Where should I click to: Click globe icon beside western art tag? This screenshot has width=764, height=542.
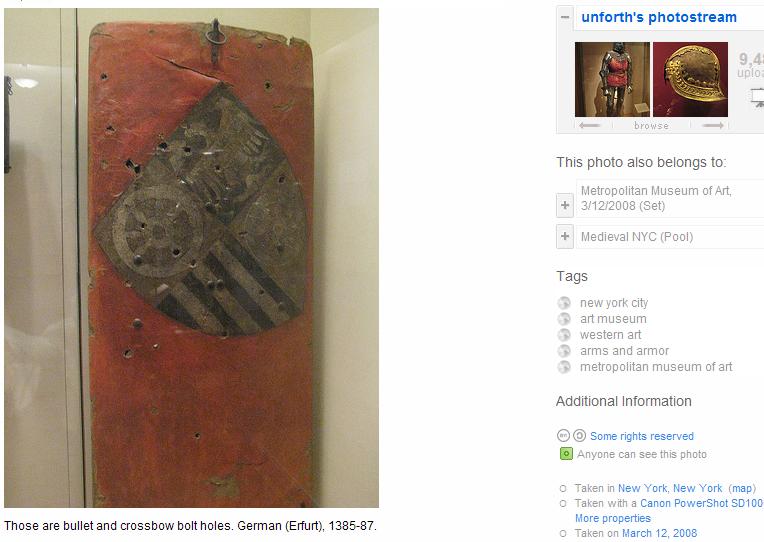click(564, 335)
